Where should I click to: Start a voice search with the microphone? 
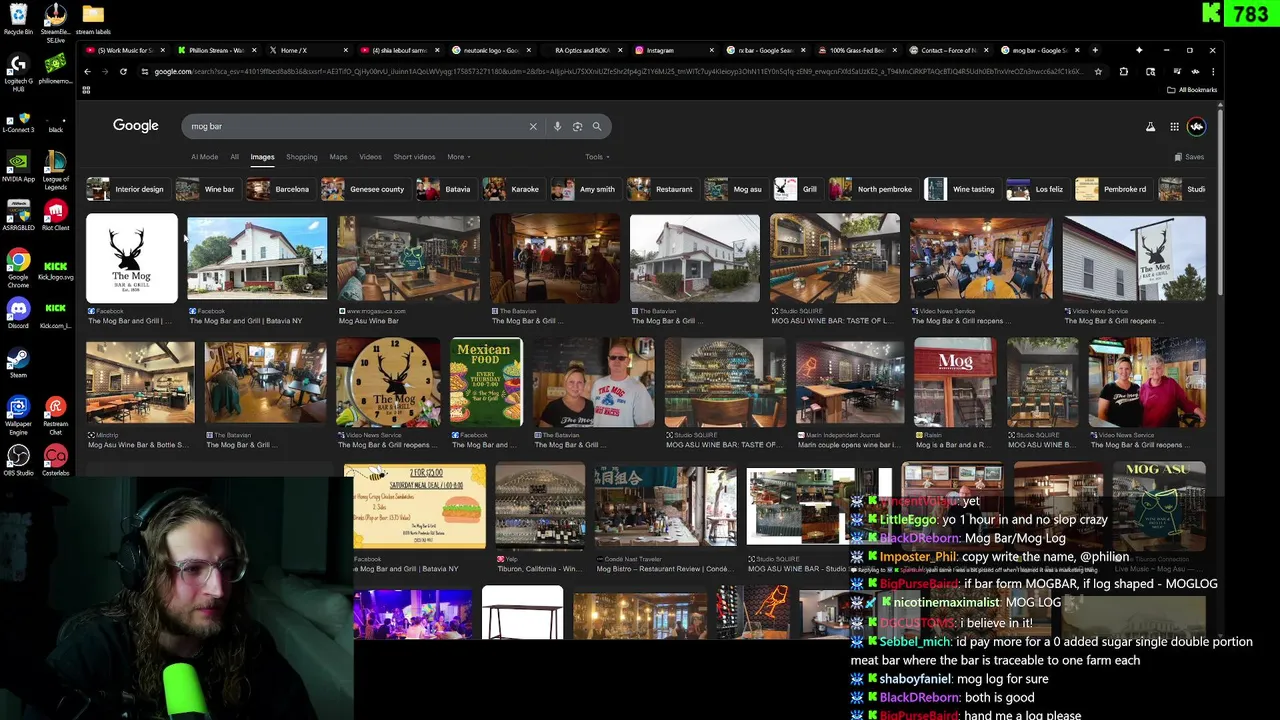[557, 127]
